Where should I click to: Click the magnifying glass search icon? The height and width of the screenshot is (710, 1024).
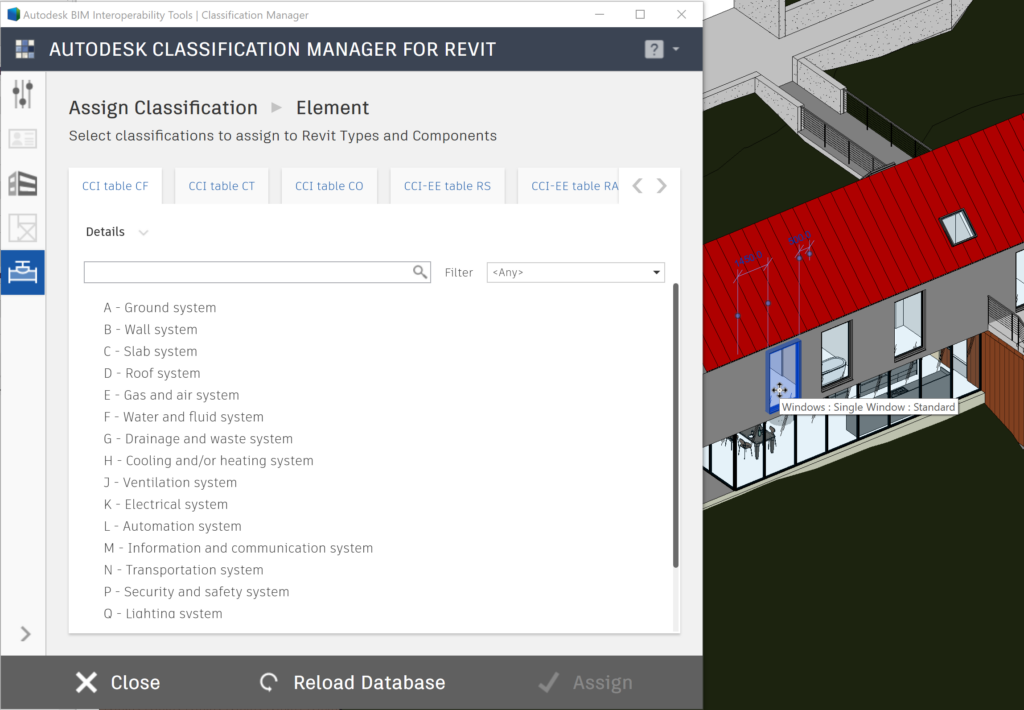[x=420, y=272]
